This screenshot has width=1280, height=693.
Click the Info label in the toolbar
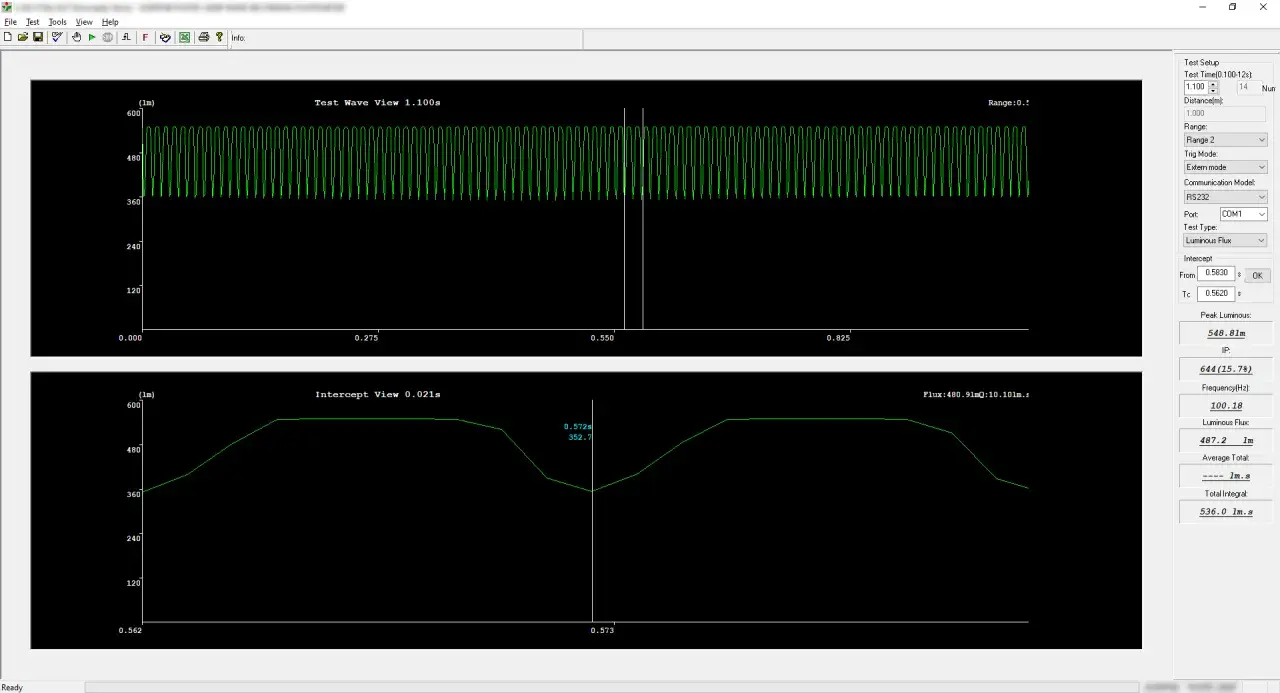pos(238,38)
